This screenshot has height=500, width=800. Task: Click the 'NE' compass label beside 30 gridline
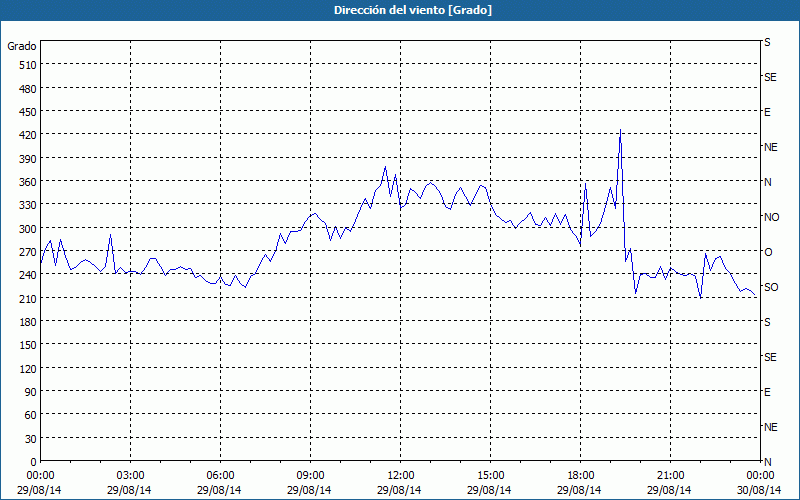(x=771, y=427)
